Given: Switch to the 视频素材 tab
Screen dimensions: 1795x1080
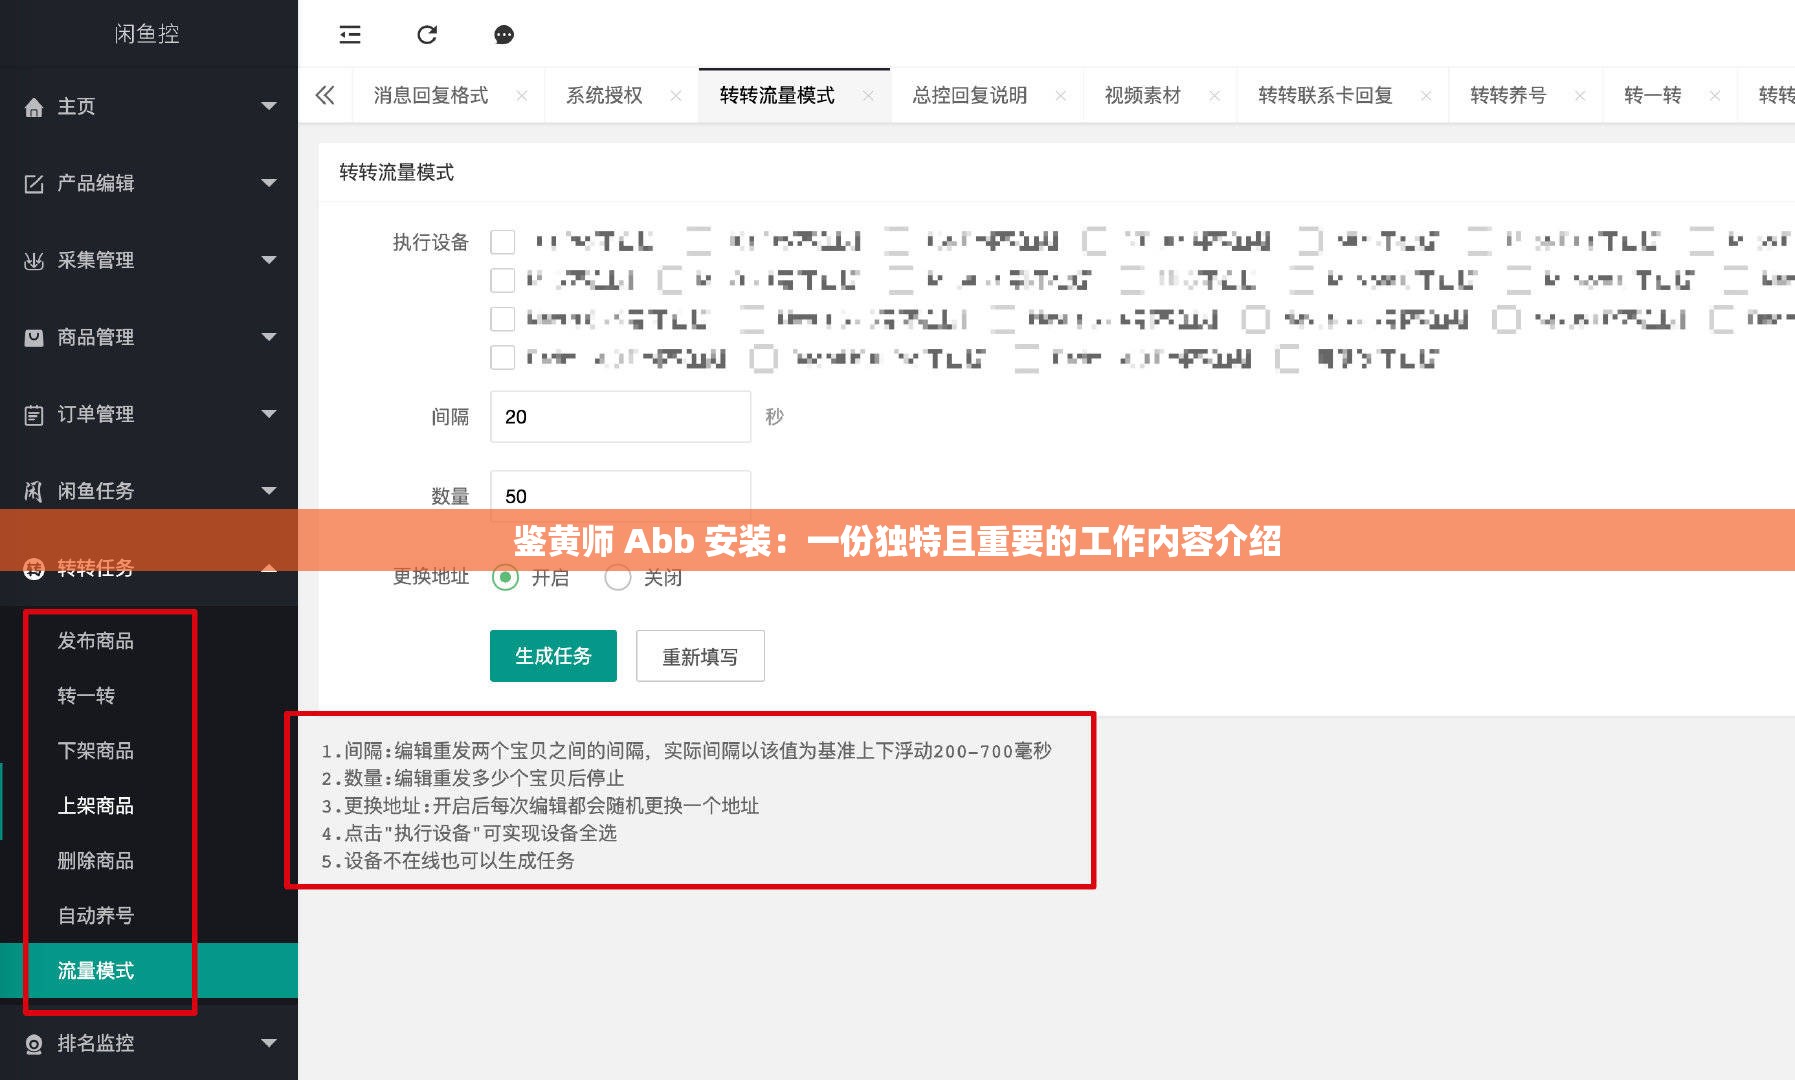Looking at the screenshot, I should point(1143,95).
